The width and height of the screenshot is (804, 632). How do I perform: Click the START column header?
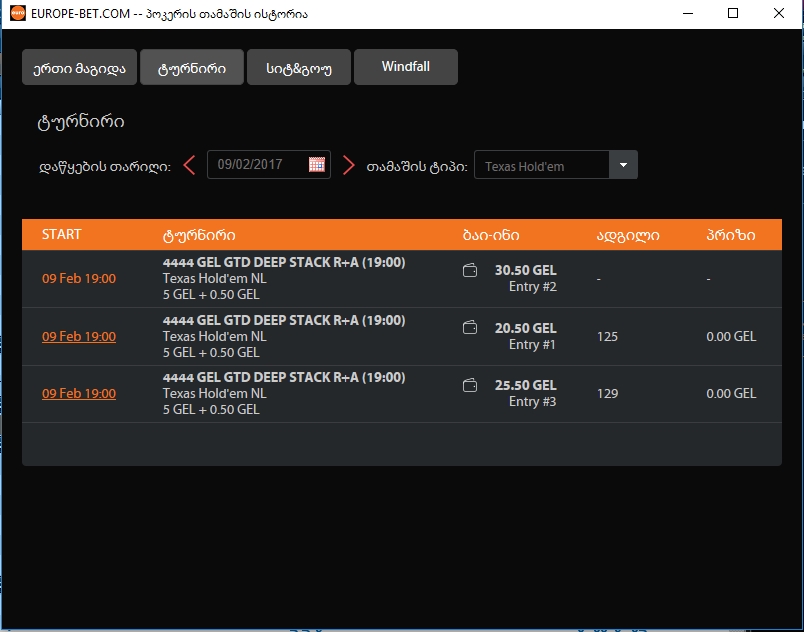tap(61, 234)
